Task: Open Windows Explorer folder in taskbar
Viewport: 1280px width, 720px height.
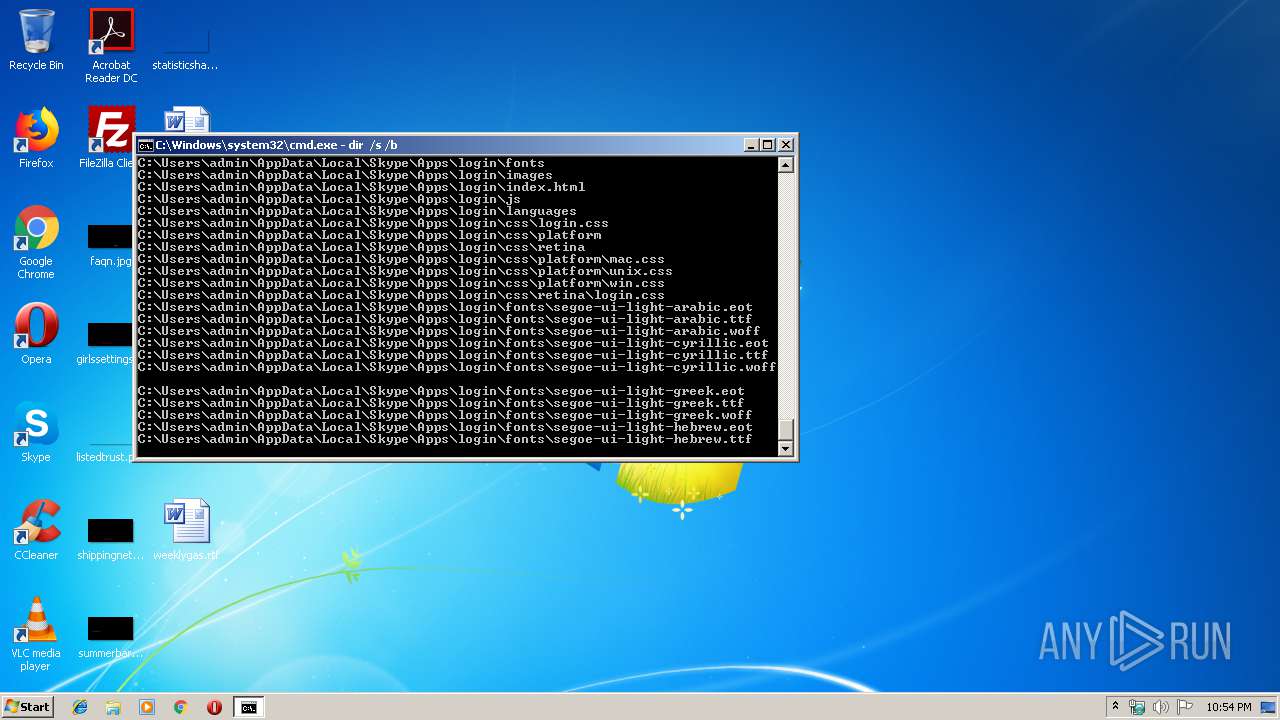Action: [113, 707]
